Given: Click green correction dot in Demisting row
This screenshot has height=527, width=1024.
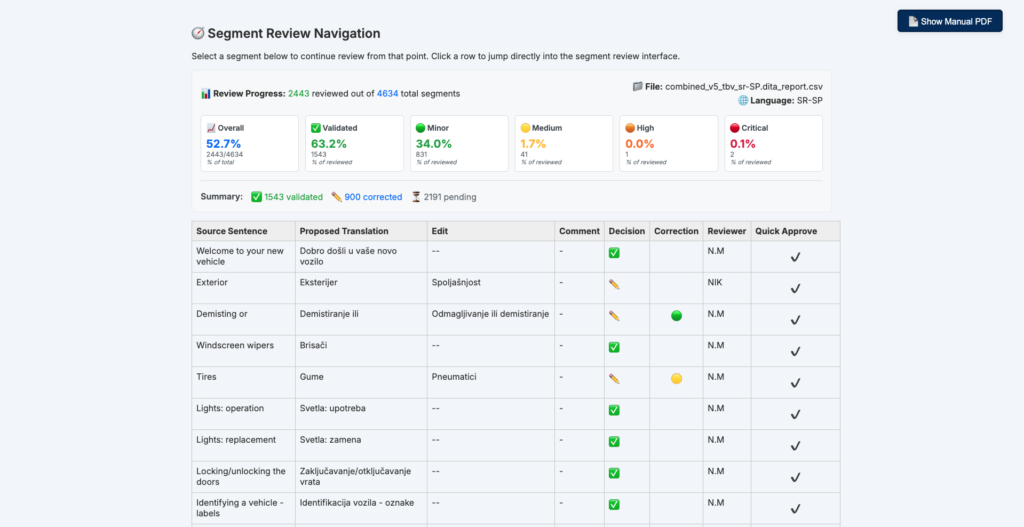Looking at the screenshot, I should click(676, 316).
